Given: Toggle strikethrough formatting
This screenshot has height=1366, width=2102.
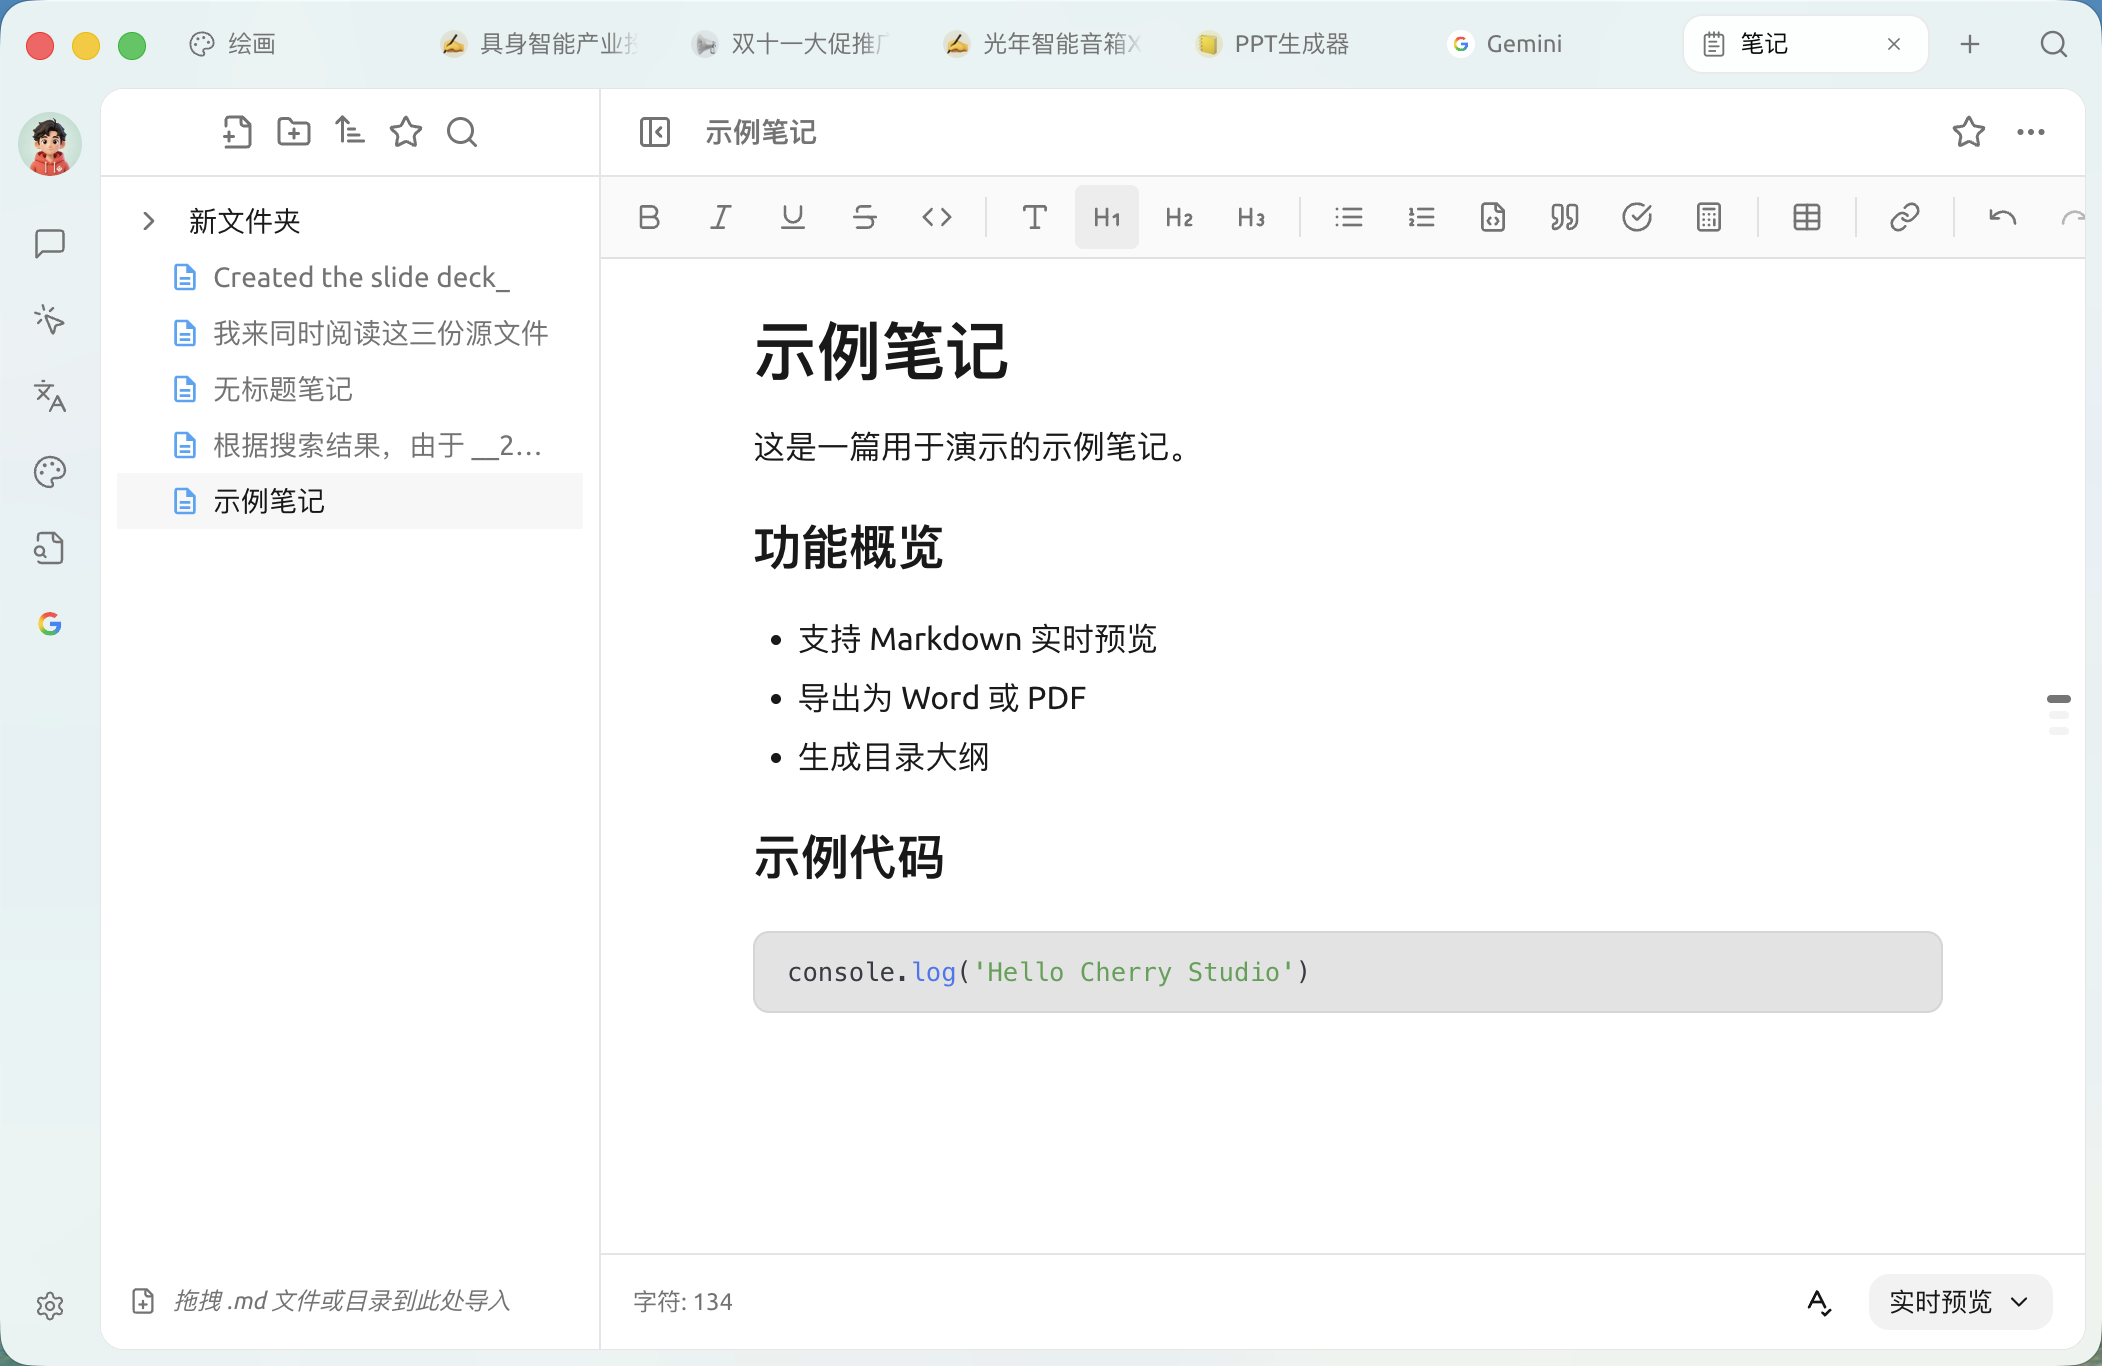Looking at the screenshot, I should [x=865, y=217].
